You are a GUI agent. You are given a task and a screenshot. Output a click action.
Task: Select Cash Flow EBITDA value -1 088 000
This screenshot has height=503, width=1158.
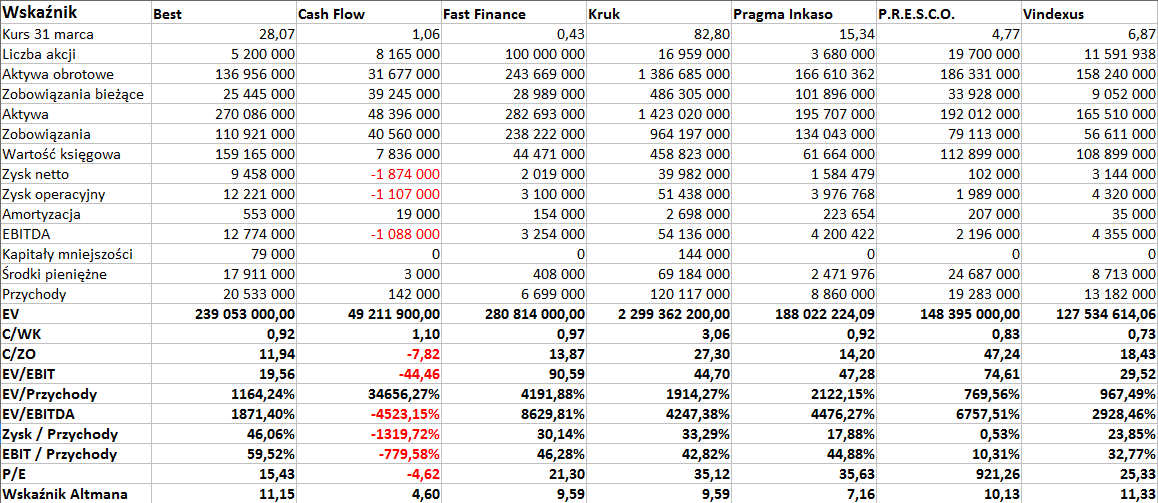tap(368, 234)
